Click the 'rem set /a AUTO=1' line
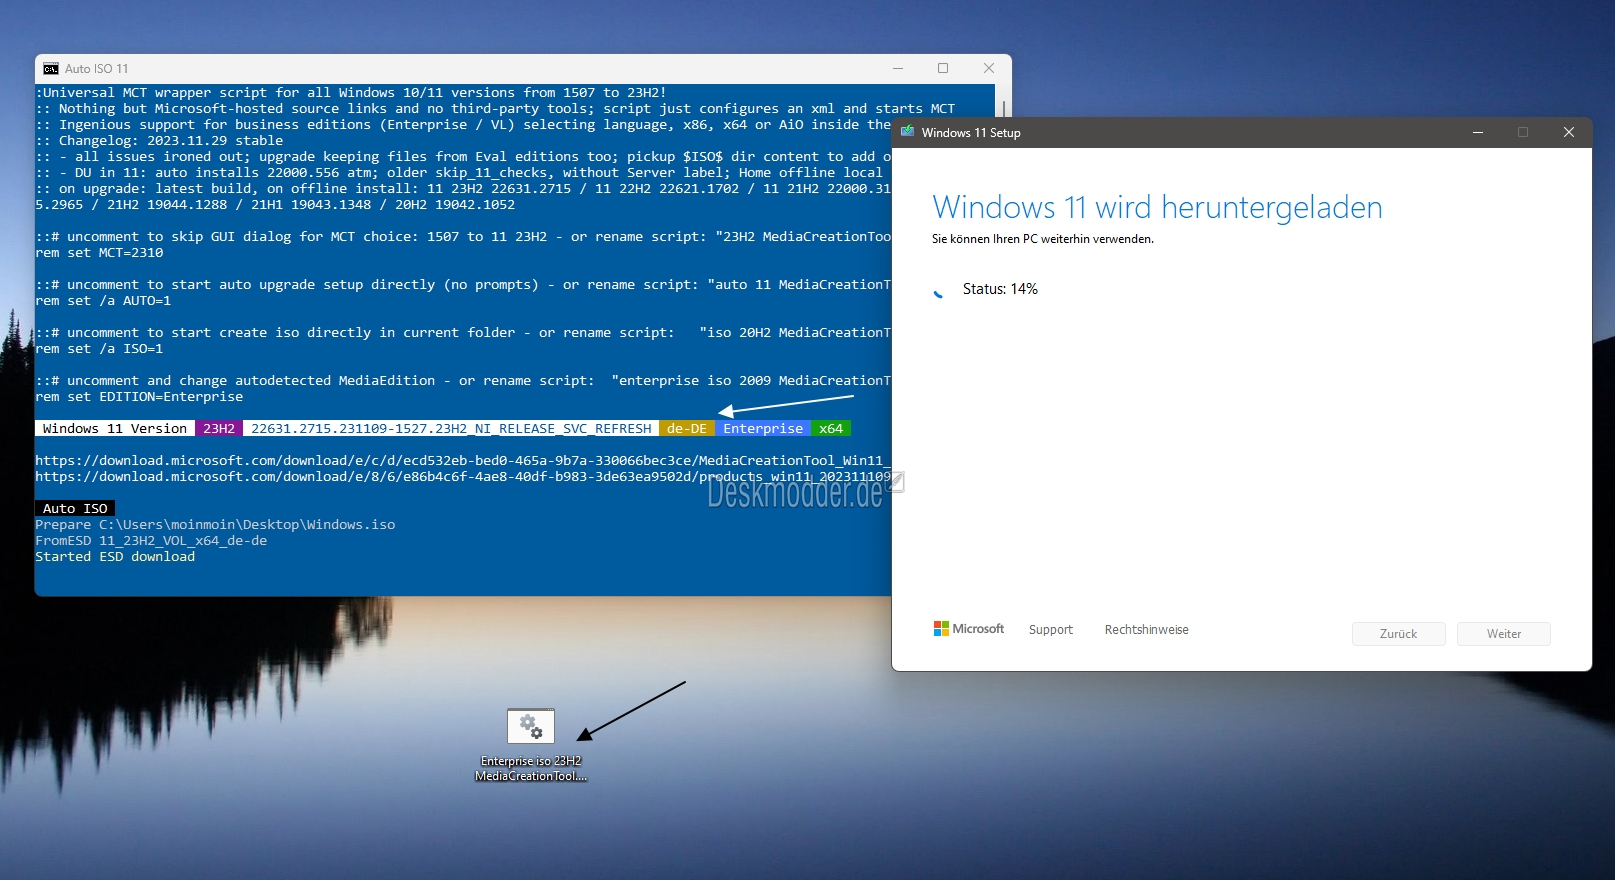The width and height of the screenshot is (1615, 880). tap(103, 301)
